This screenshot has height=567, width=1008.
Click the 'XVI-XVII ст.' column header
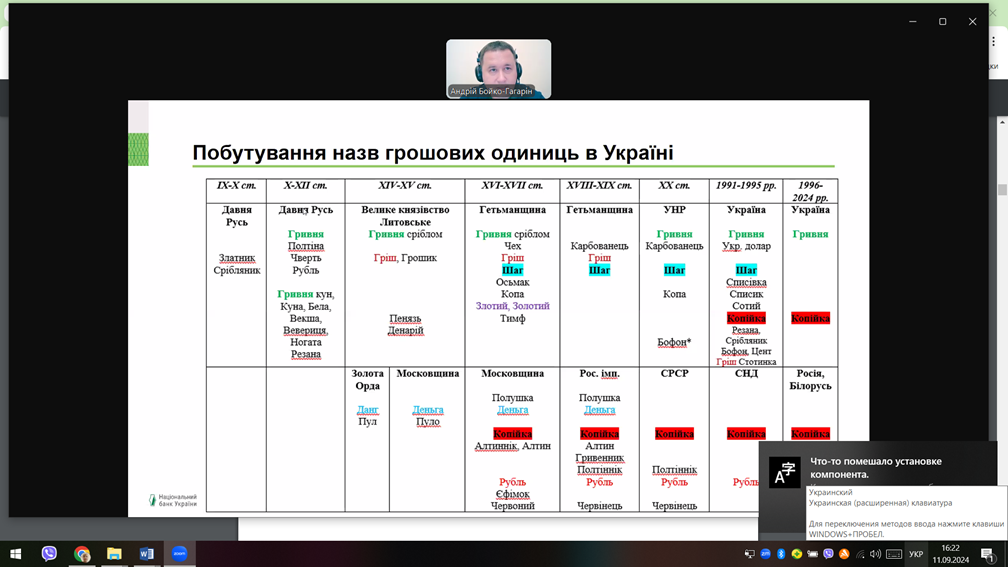pyautogui.click(x=512, y=185)
